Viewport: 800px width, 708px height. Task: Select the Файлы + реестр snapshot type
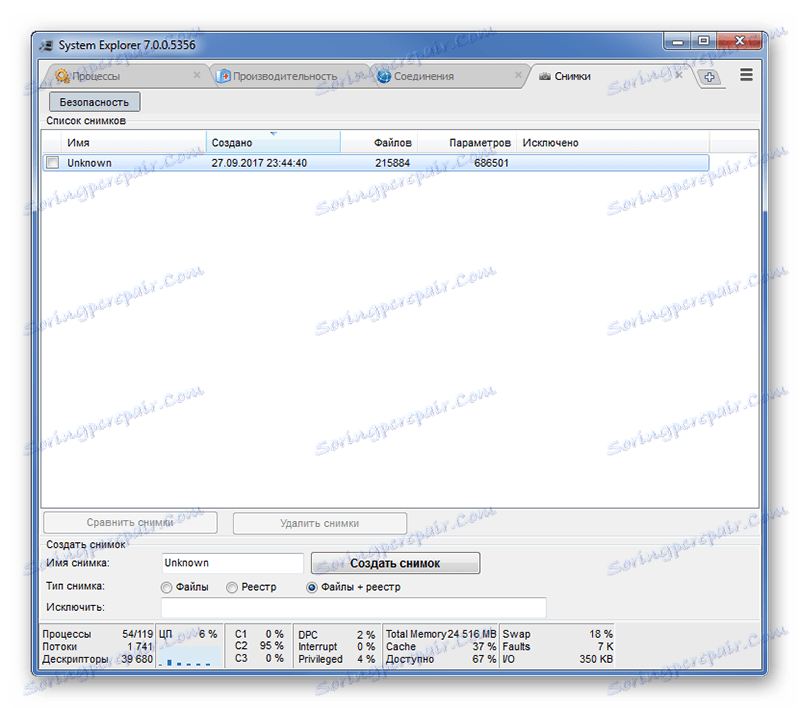[354, 587]
